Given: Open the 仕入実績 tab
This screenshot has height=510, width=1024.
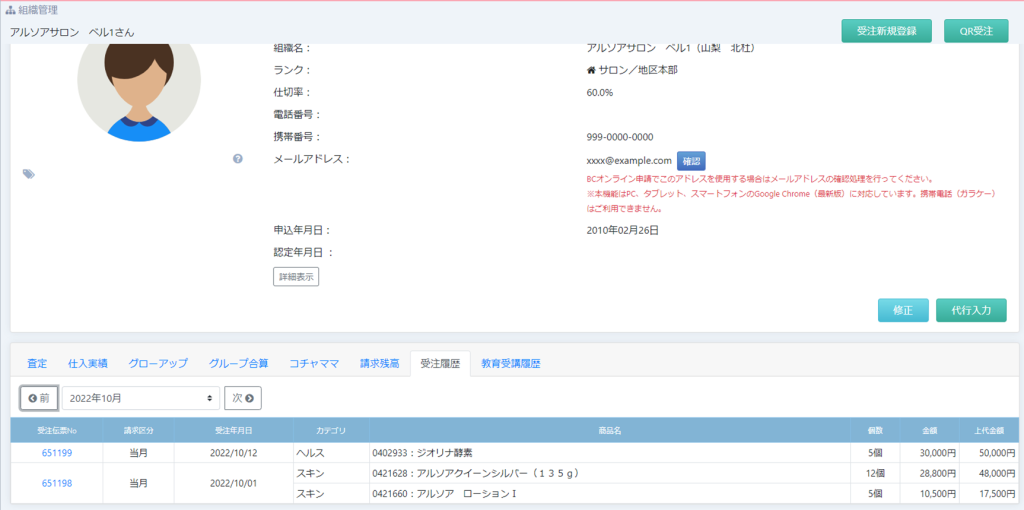Looking at the screenshot, I should pos(88,363).
